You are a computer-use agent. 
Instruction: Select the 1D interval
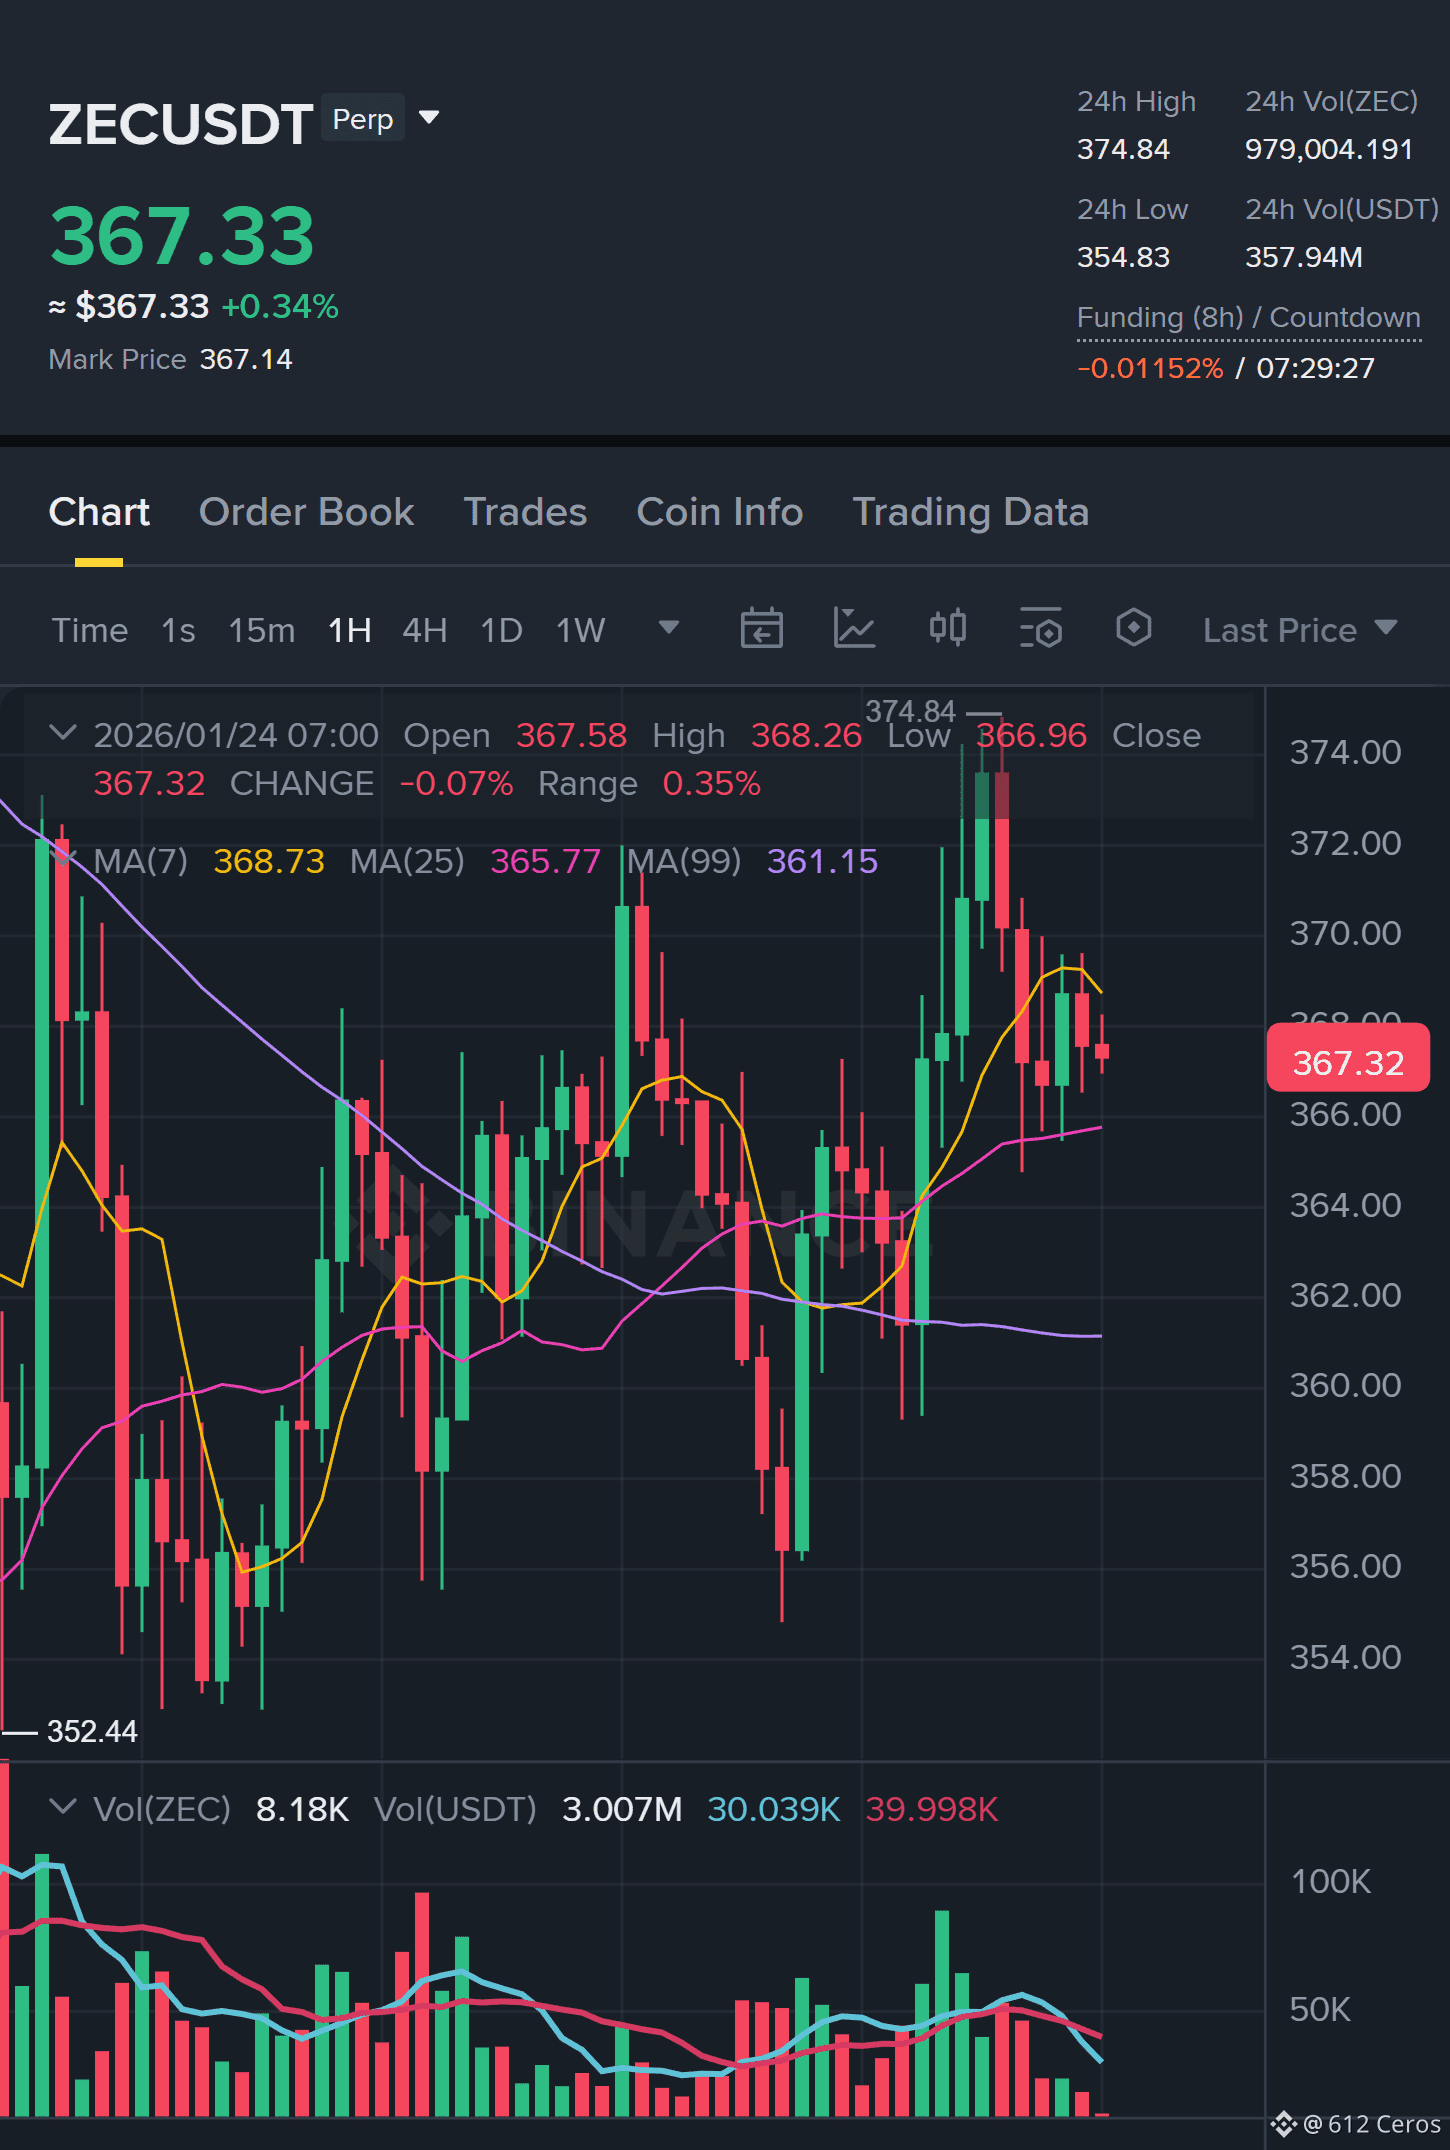click(501, 630)
